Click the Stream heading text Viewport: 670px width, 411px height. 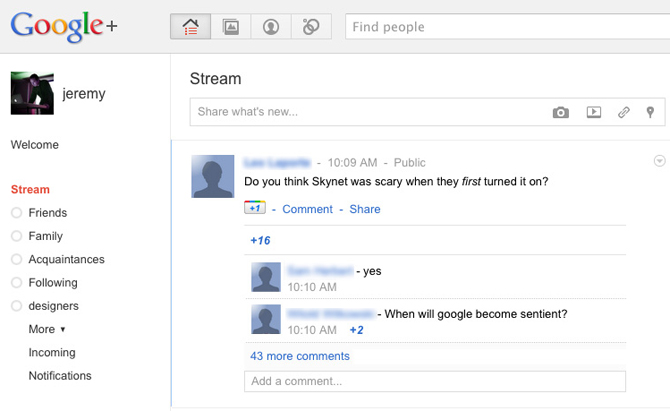tap(216, 79)
